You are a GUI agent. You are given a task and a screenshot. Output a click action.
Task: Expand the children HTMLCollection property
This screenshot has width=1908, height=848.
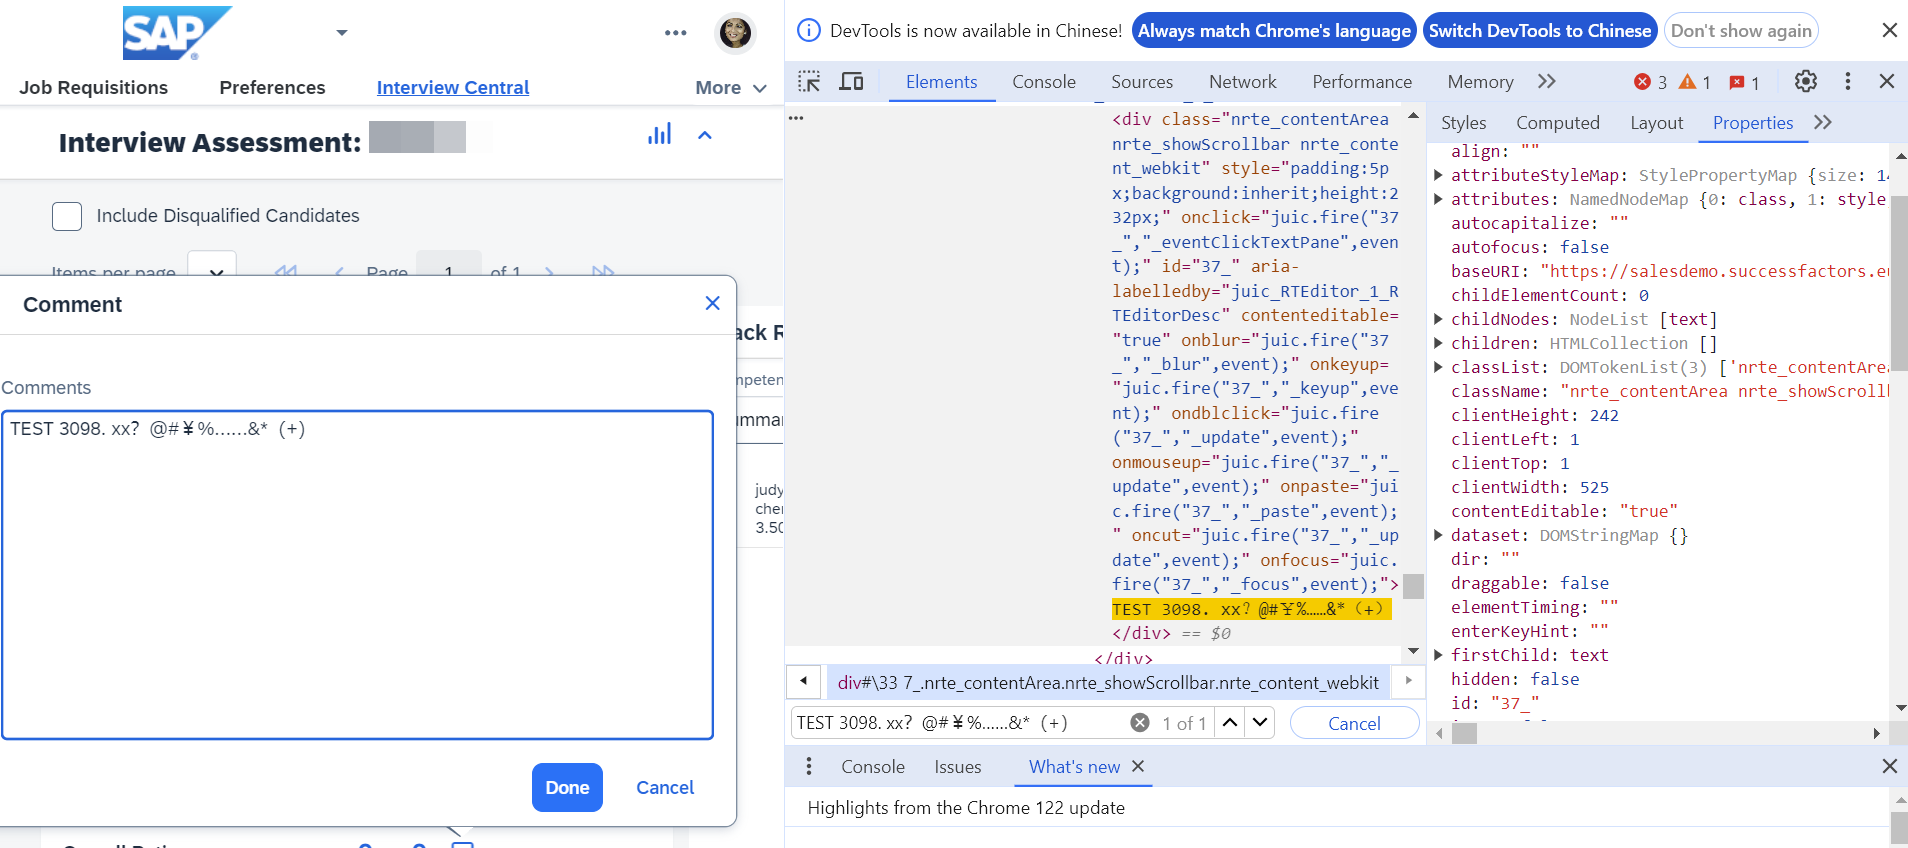pos(1438,343)
